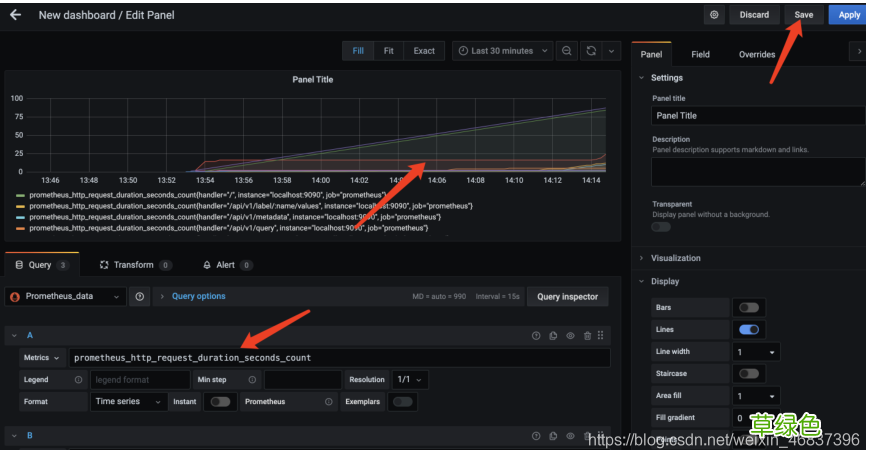
Task: Click the zoom out time range icon
Action: (x=566, y=51)
